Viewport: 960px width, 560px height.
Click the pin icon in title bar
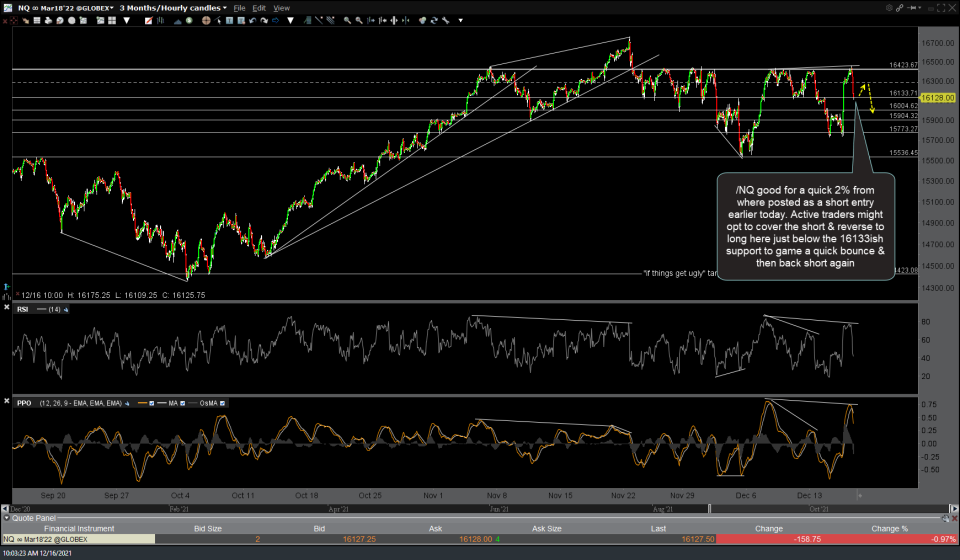click(912, 8)
